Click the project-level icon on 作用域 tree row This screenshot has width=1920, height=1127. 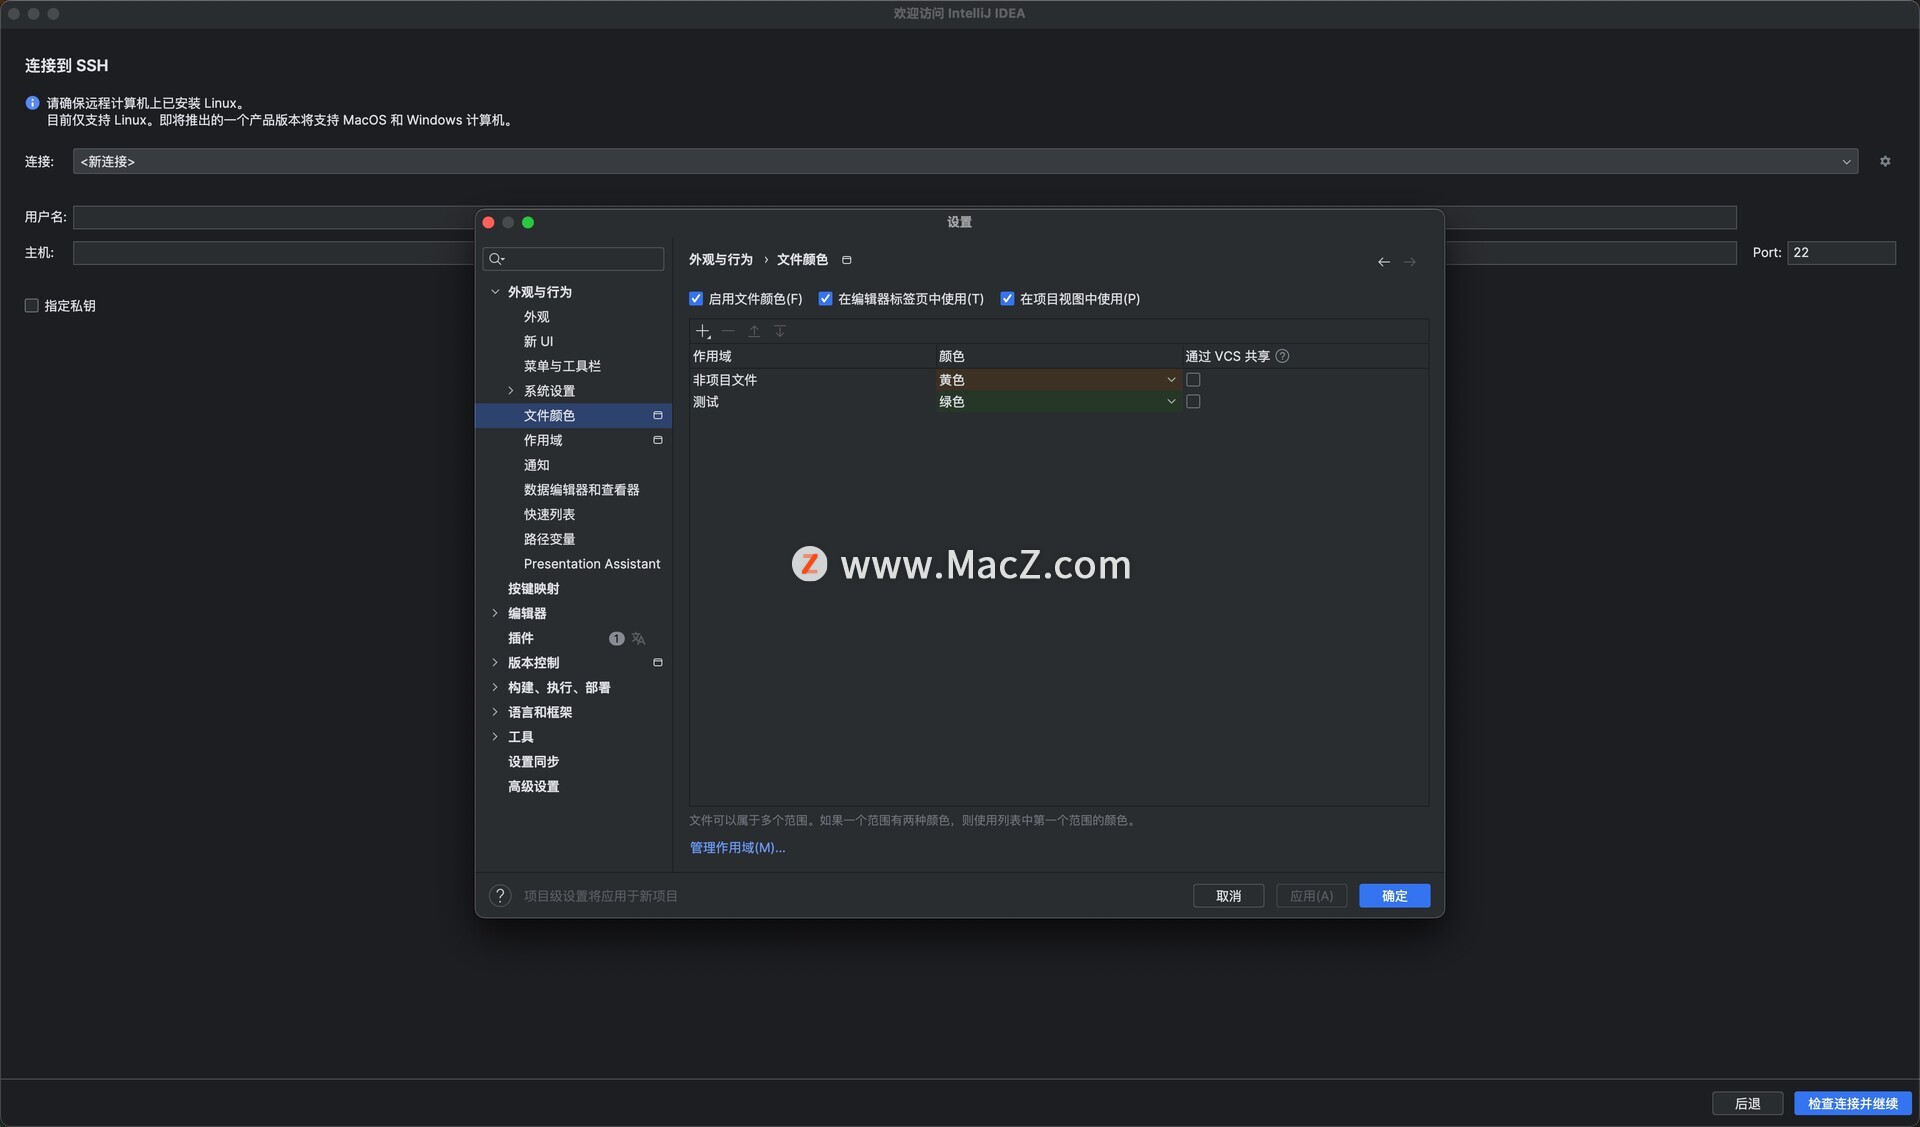[658, 440]
